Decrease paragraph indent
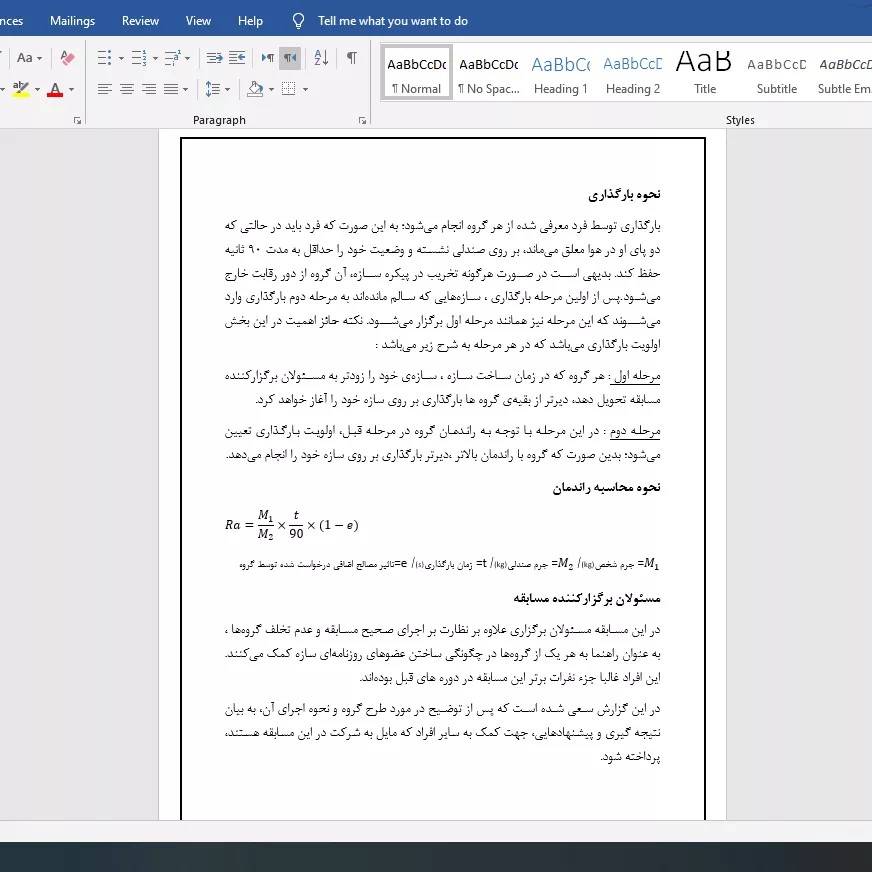Viewport: 872px width, 872px height. pos(214,58)
